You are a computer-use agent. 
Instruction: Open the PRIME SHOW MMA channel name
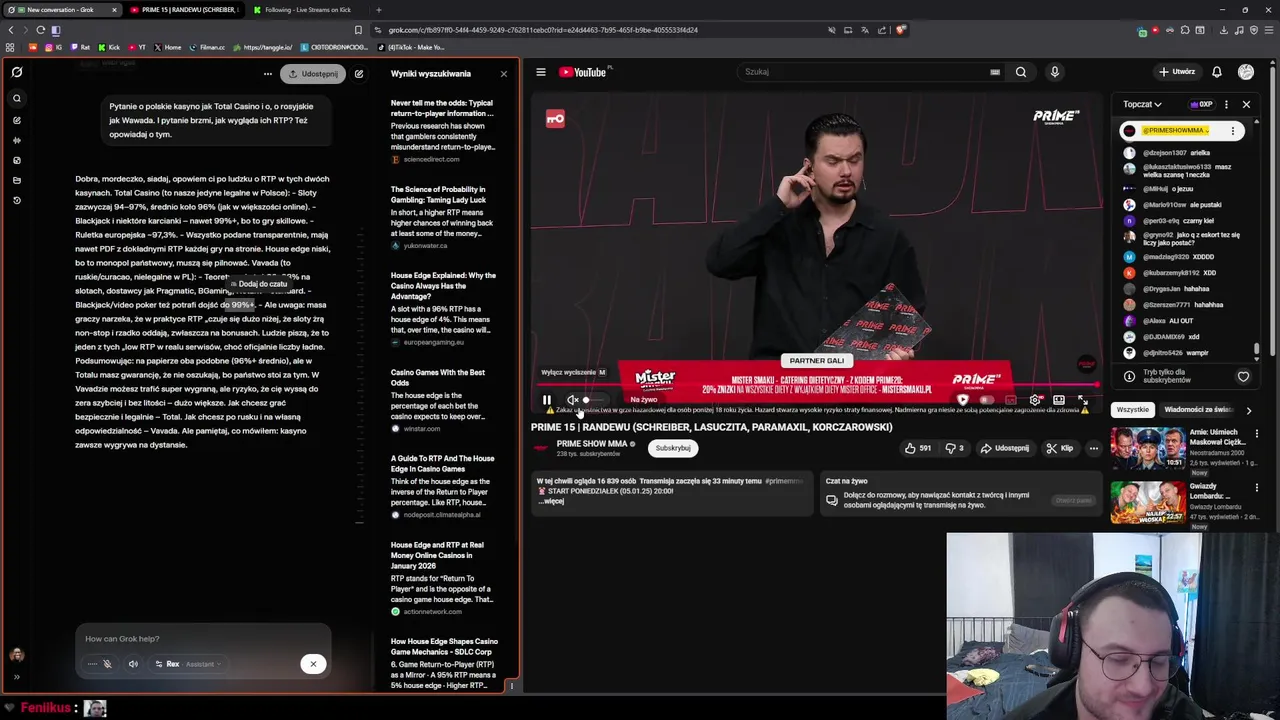(592, 444)
